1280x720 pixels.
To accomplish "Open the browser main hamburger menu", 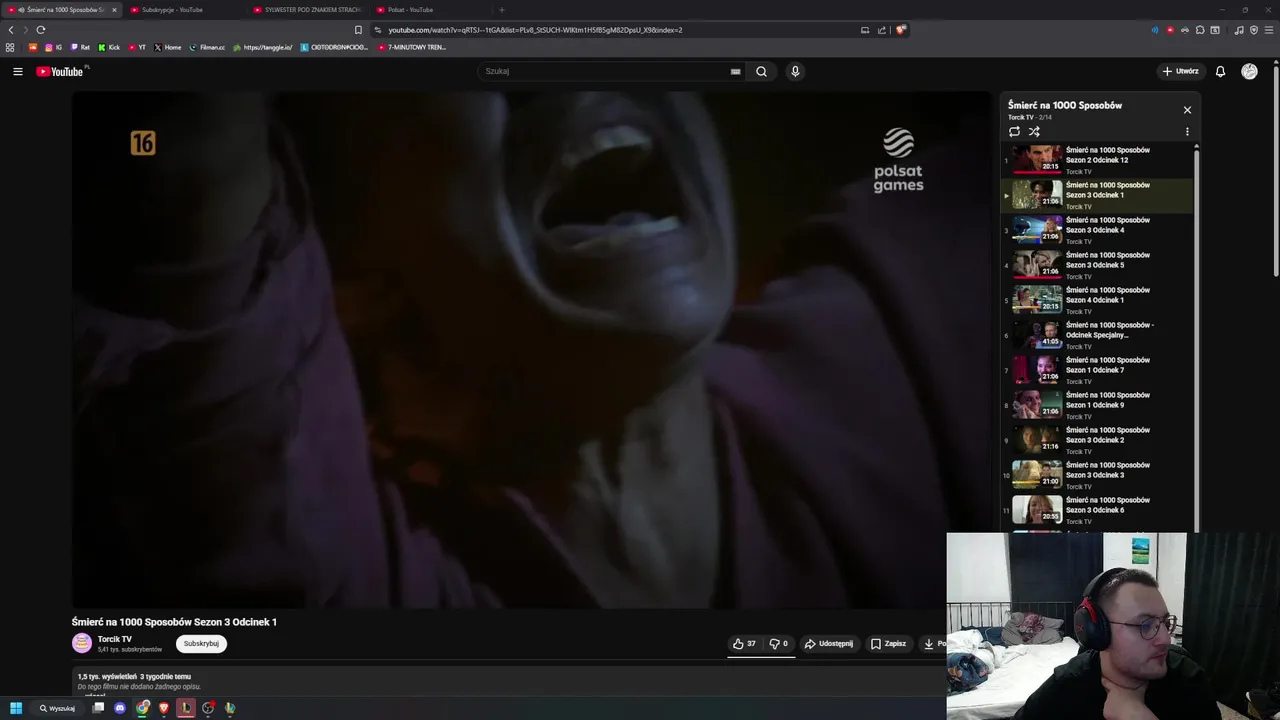I will (1268, 30).
